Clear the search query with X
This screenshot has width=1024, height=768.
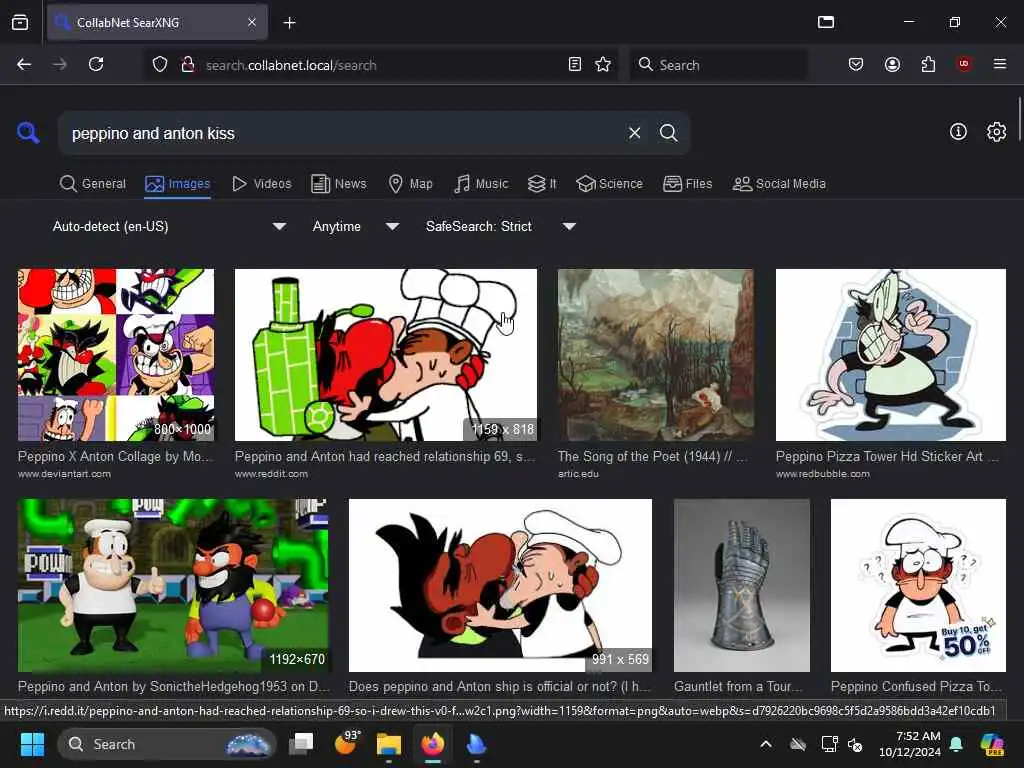[634, 133]
